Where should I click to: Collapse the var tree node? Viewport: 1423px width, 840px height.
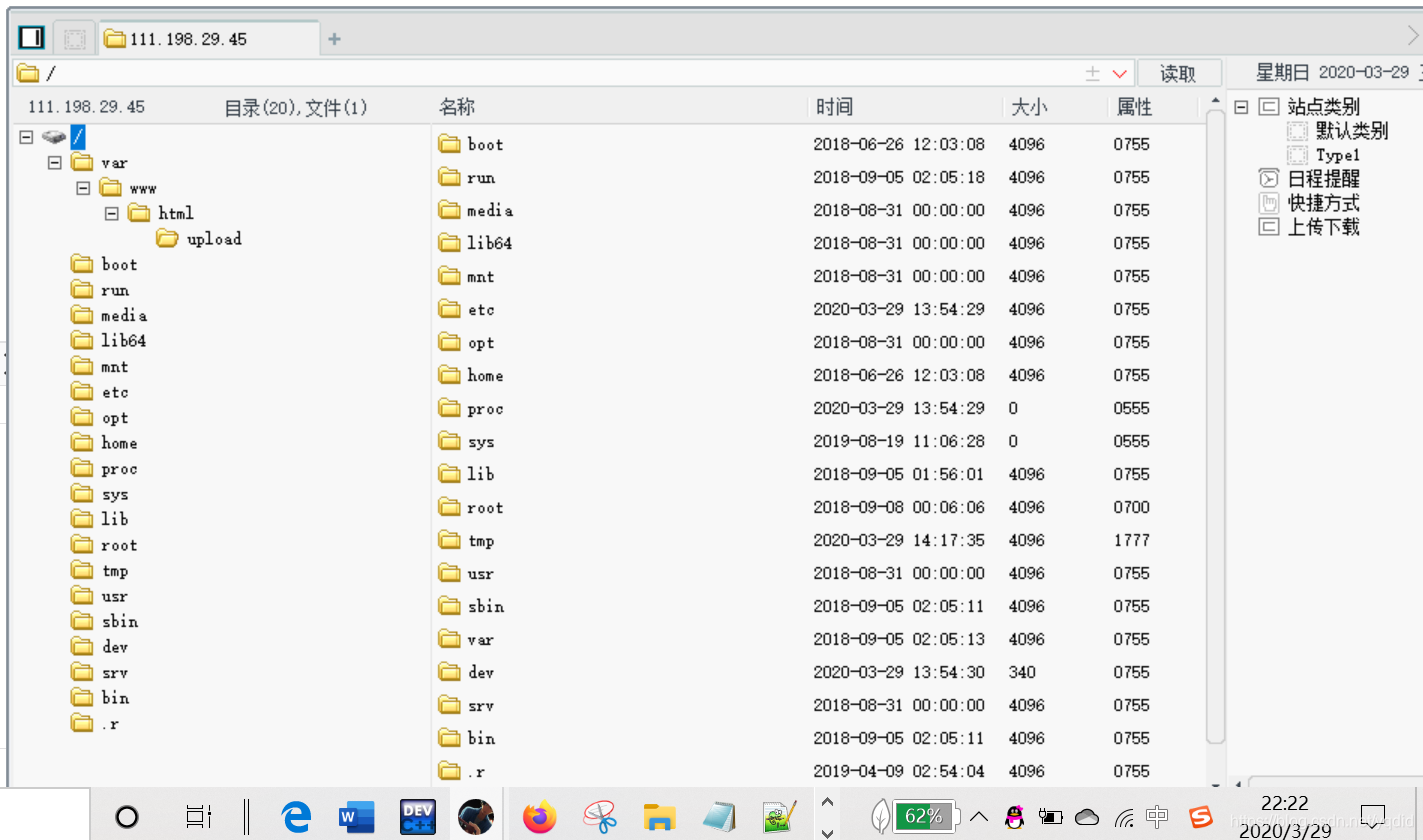[x=55, y=162]
